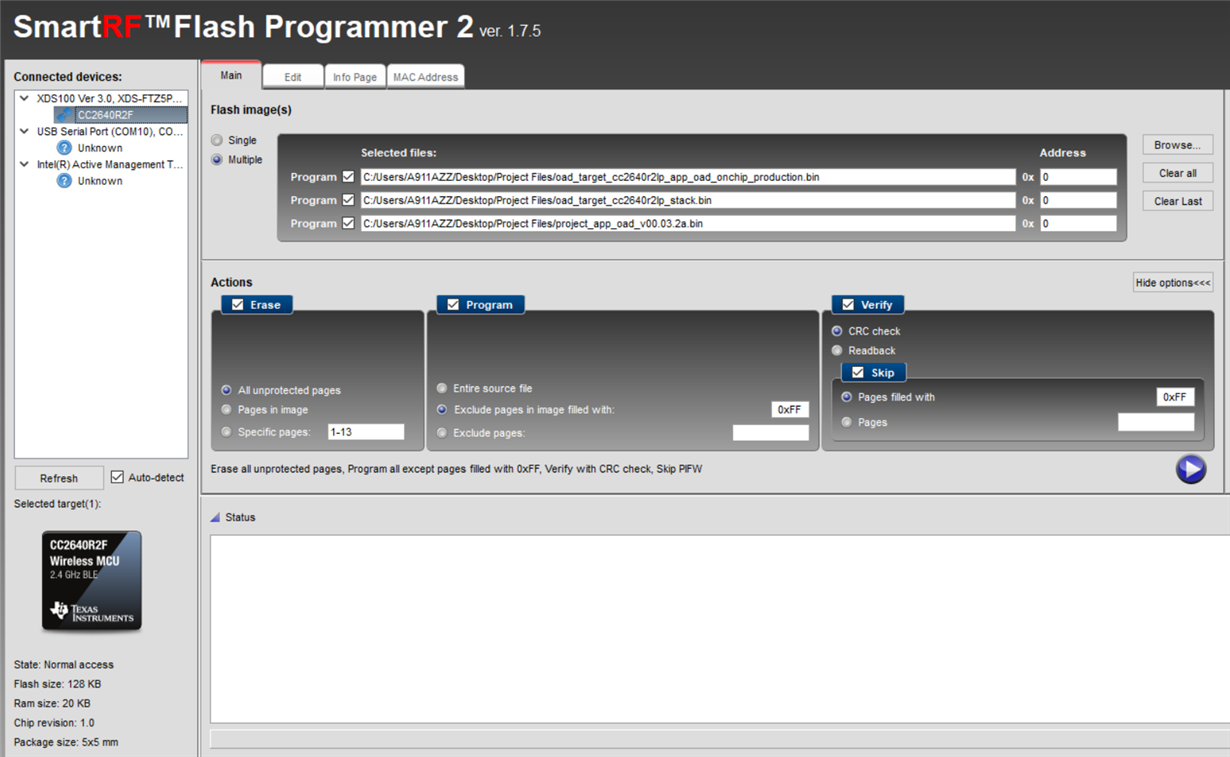Viewport: 1230px width, 757px height.
Task: Edit the file path of onchip_production.bin
Action: (x=687, y=177)
